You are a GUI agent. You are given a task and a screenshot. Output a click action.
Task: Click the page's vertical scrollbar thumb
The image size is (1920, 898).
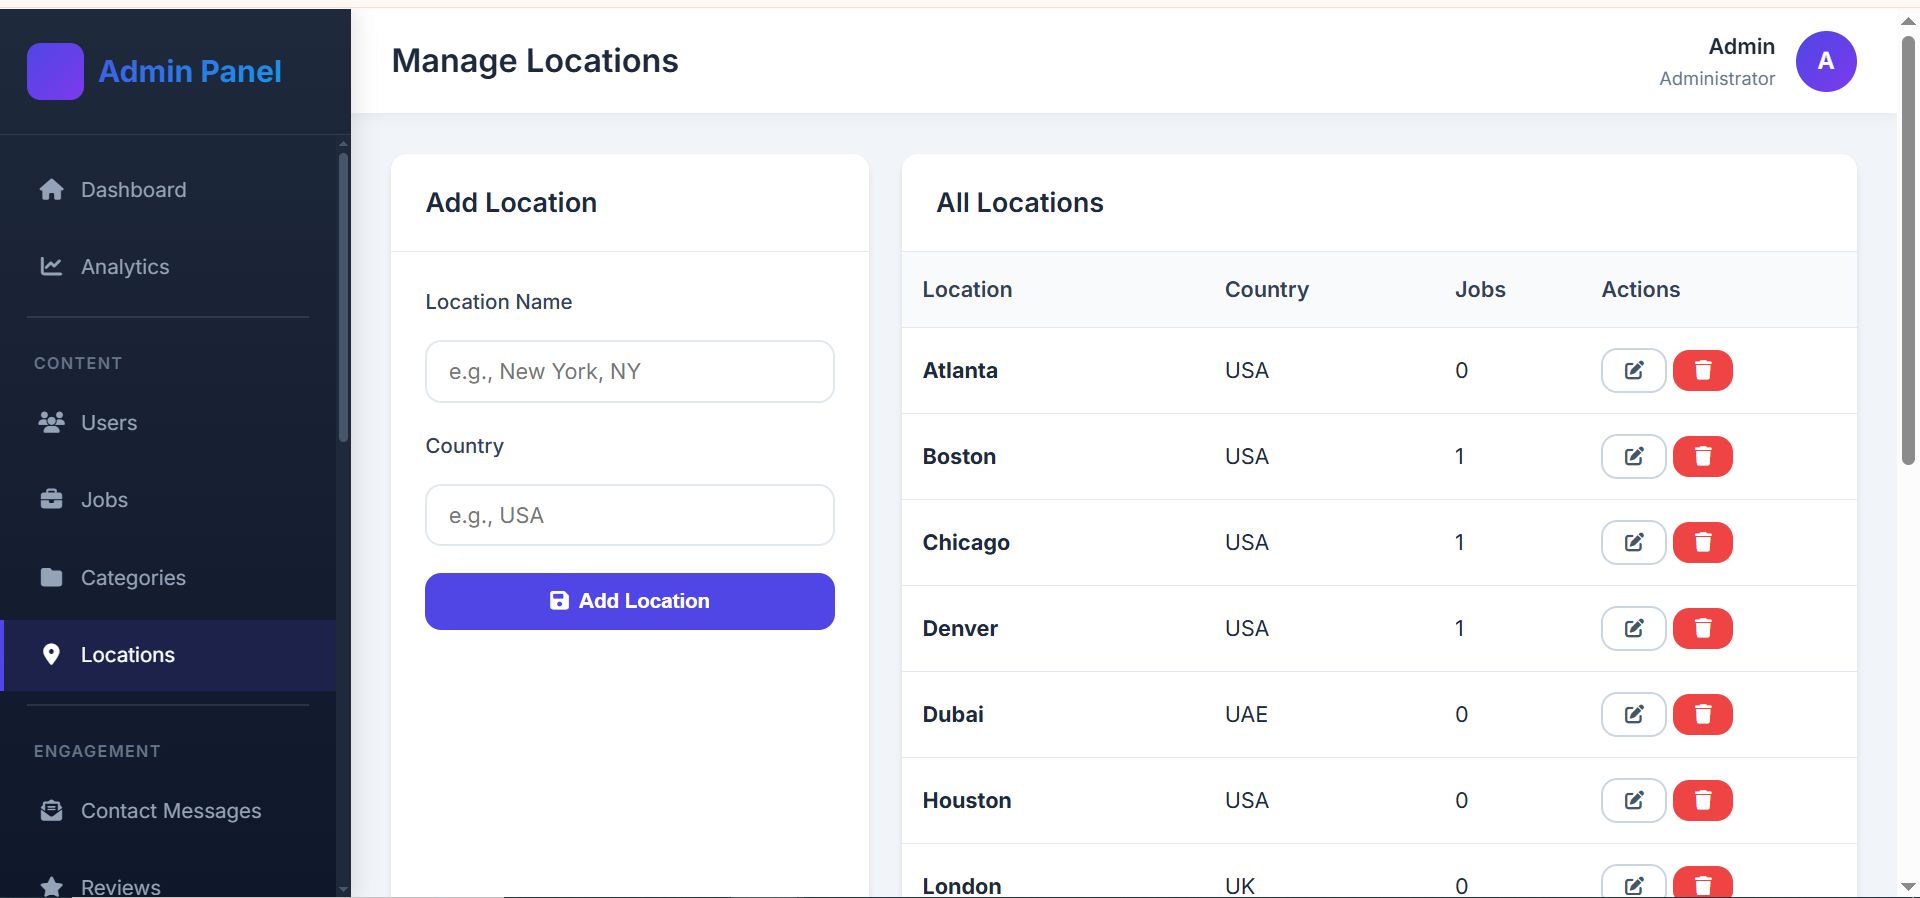[1908, 250]
